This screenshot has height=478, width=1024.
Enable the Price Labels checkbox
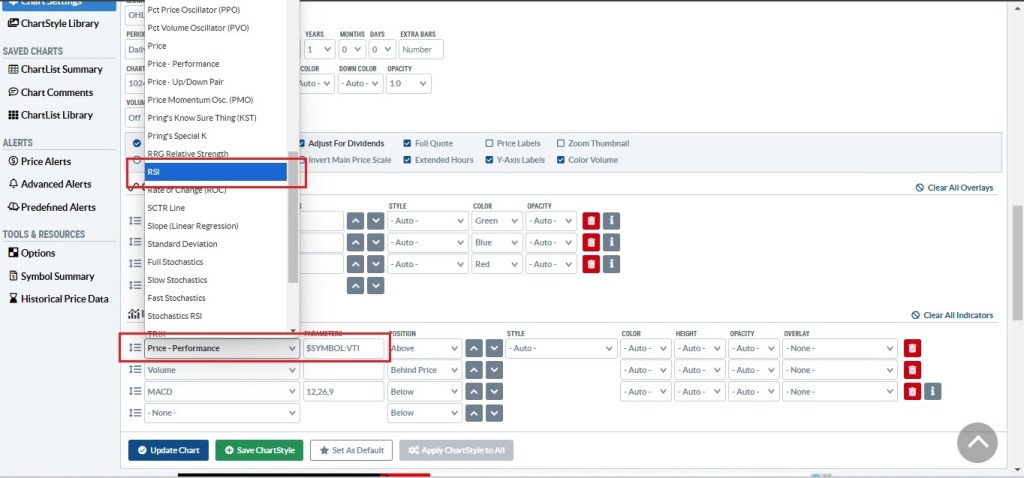[489, 143]
